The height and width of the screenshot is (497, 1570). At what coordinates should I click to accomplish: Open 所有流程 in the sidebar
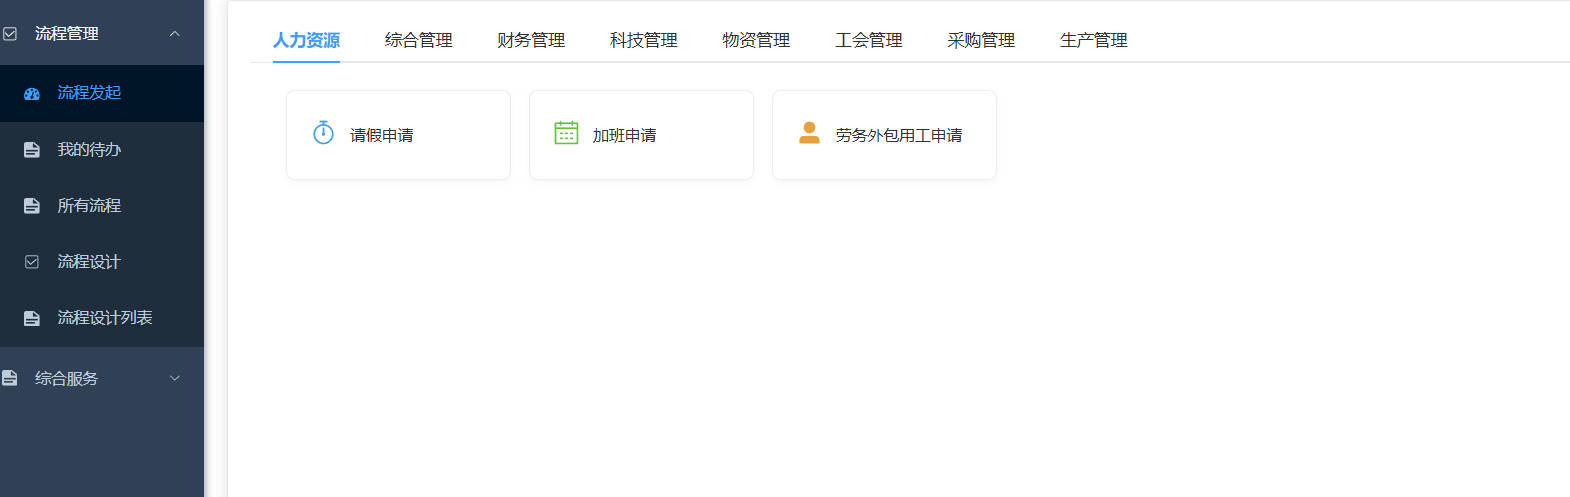click(102, 206)
